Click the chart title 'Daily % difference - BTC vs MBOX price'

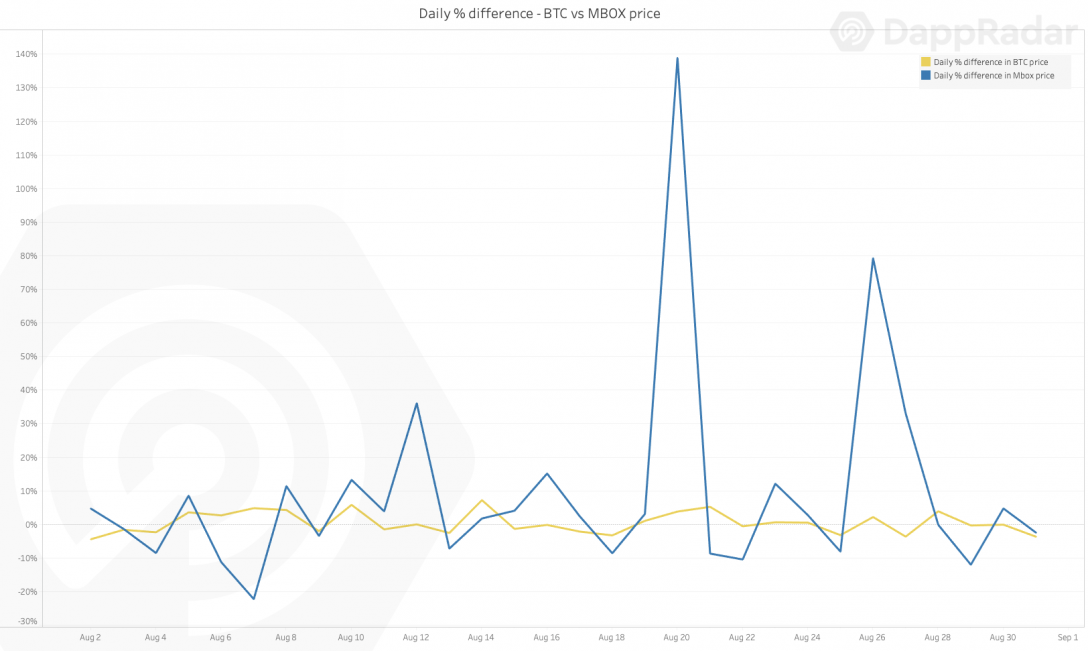[539, 13]
